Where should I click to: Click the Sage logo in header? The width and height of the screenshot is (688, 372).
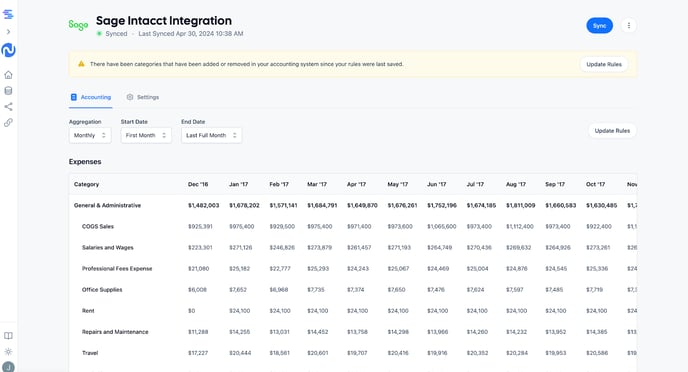coord(78,25)
